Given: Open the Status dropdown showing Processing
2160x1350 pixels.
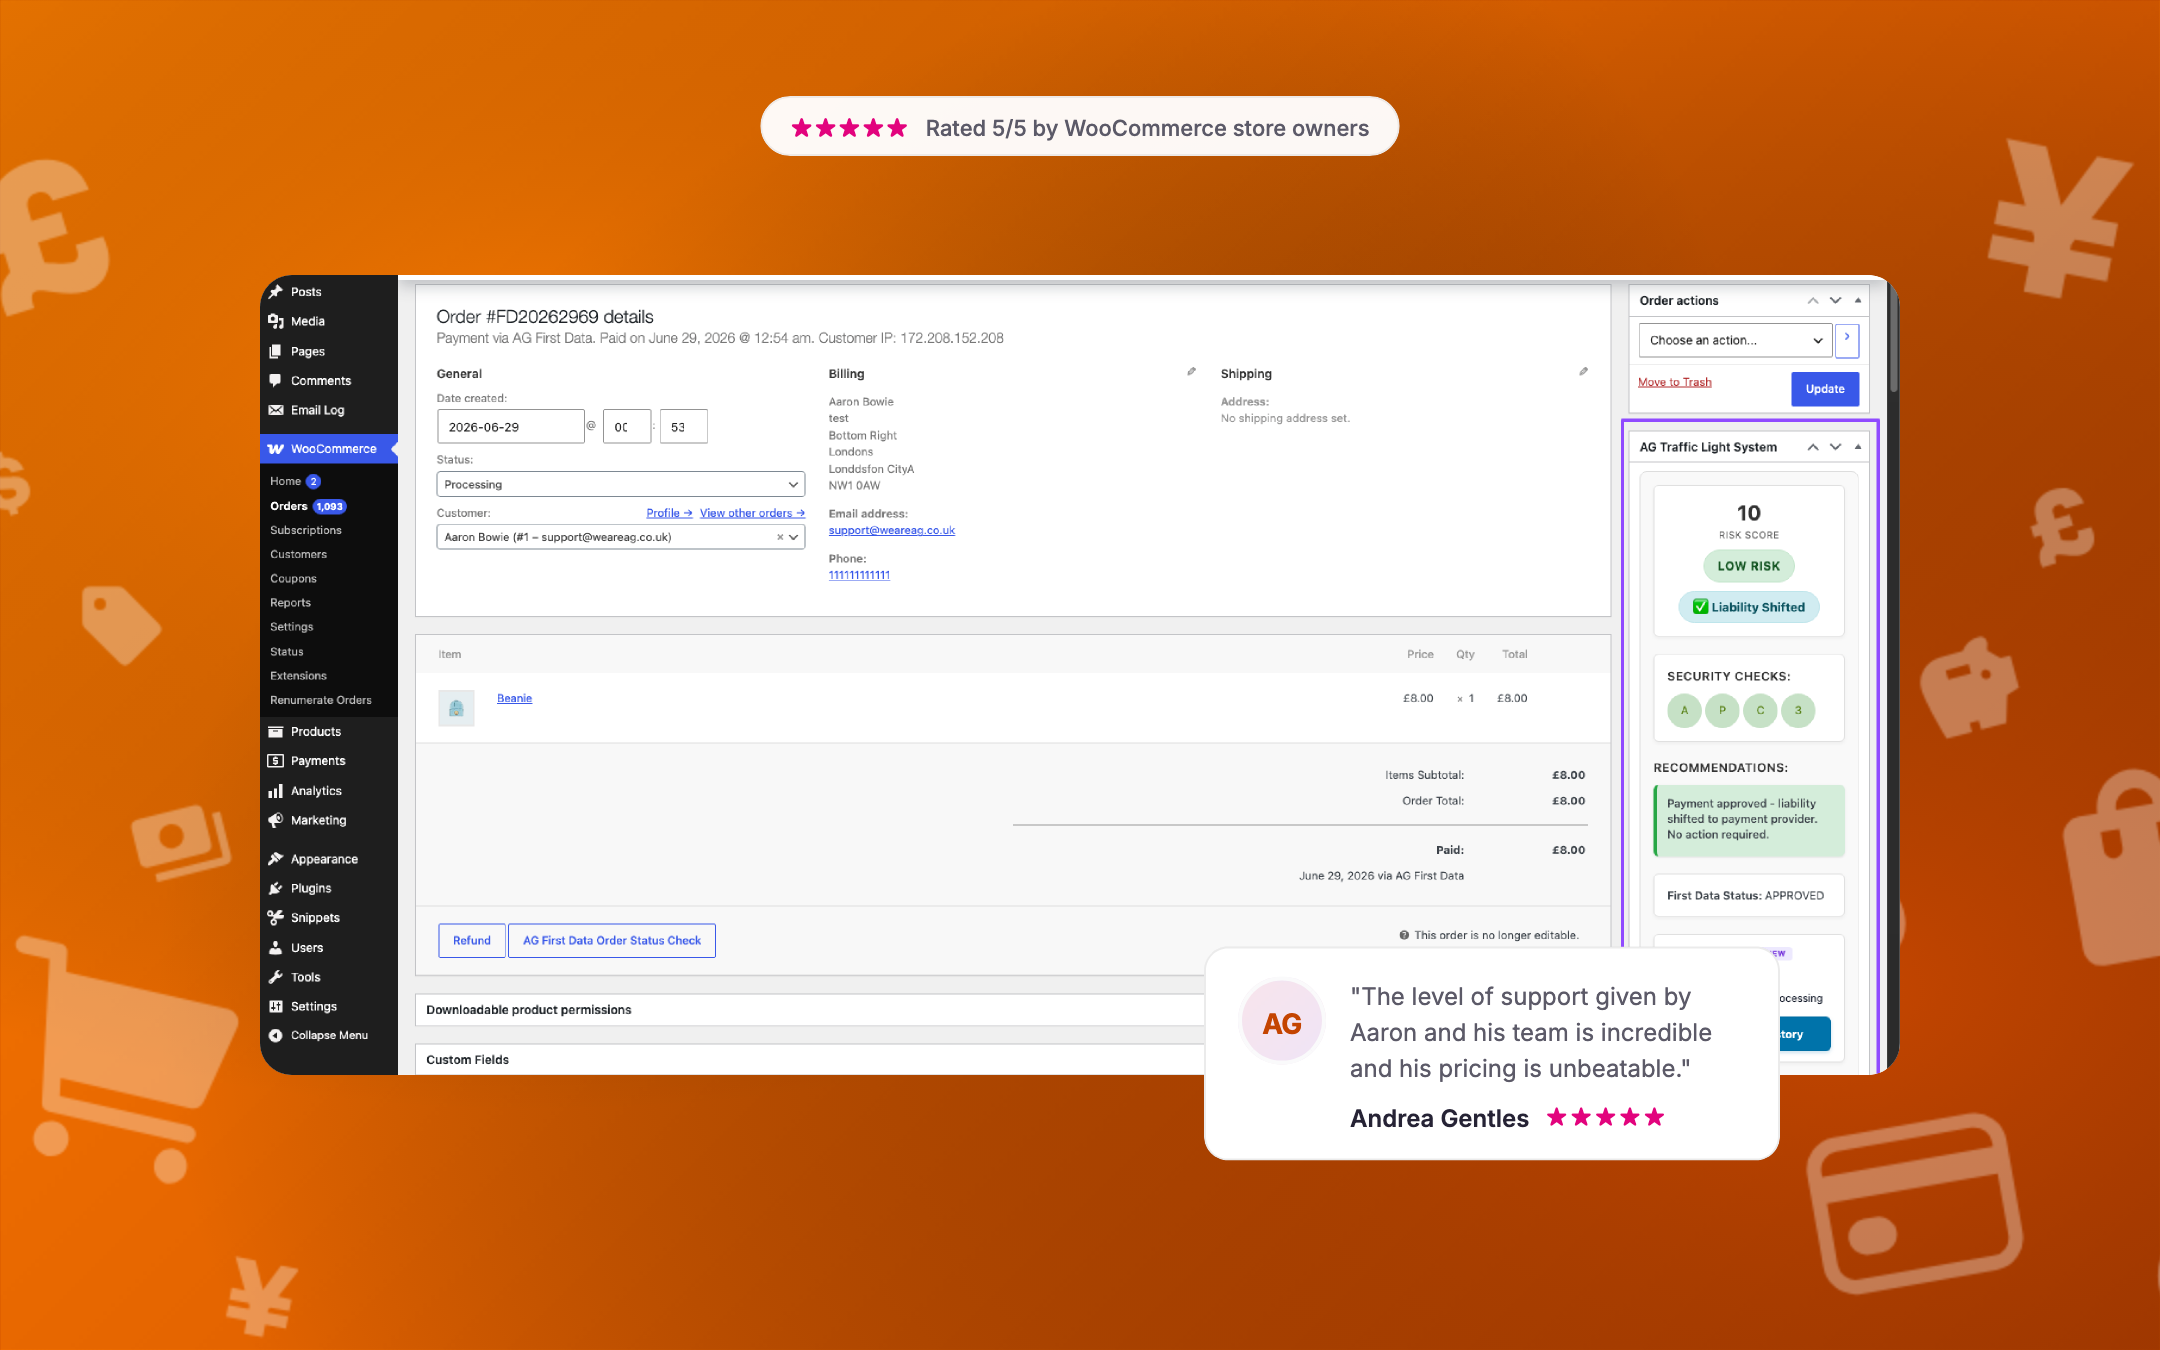Looking at the screenshot, I should 621,484.
